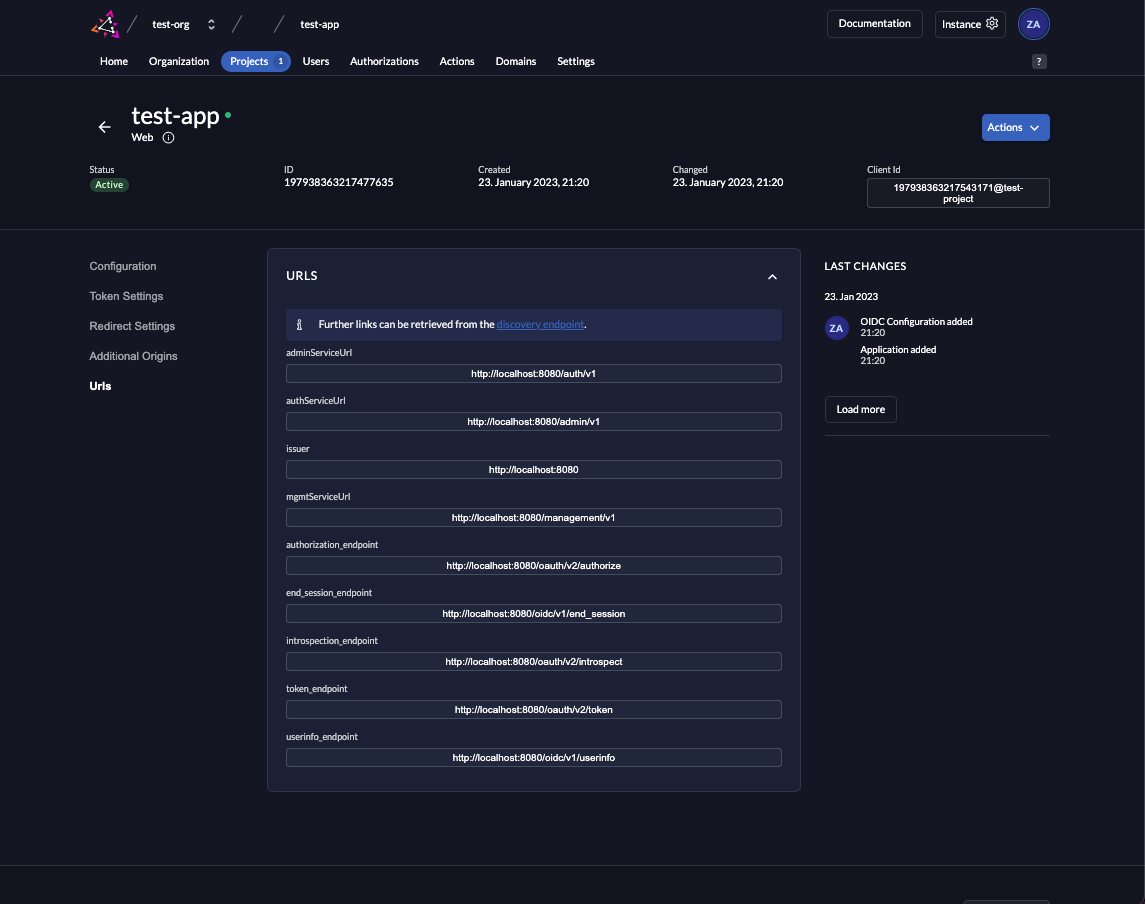This screenshot has height=904, width=1145.
Task: Copy the authServiceUrl value
Action: (x=533, y=421)
